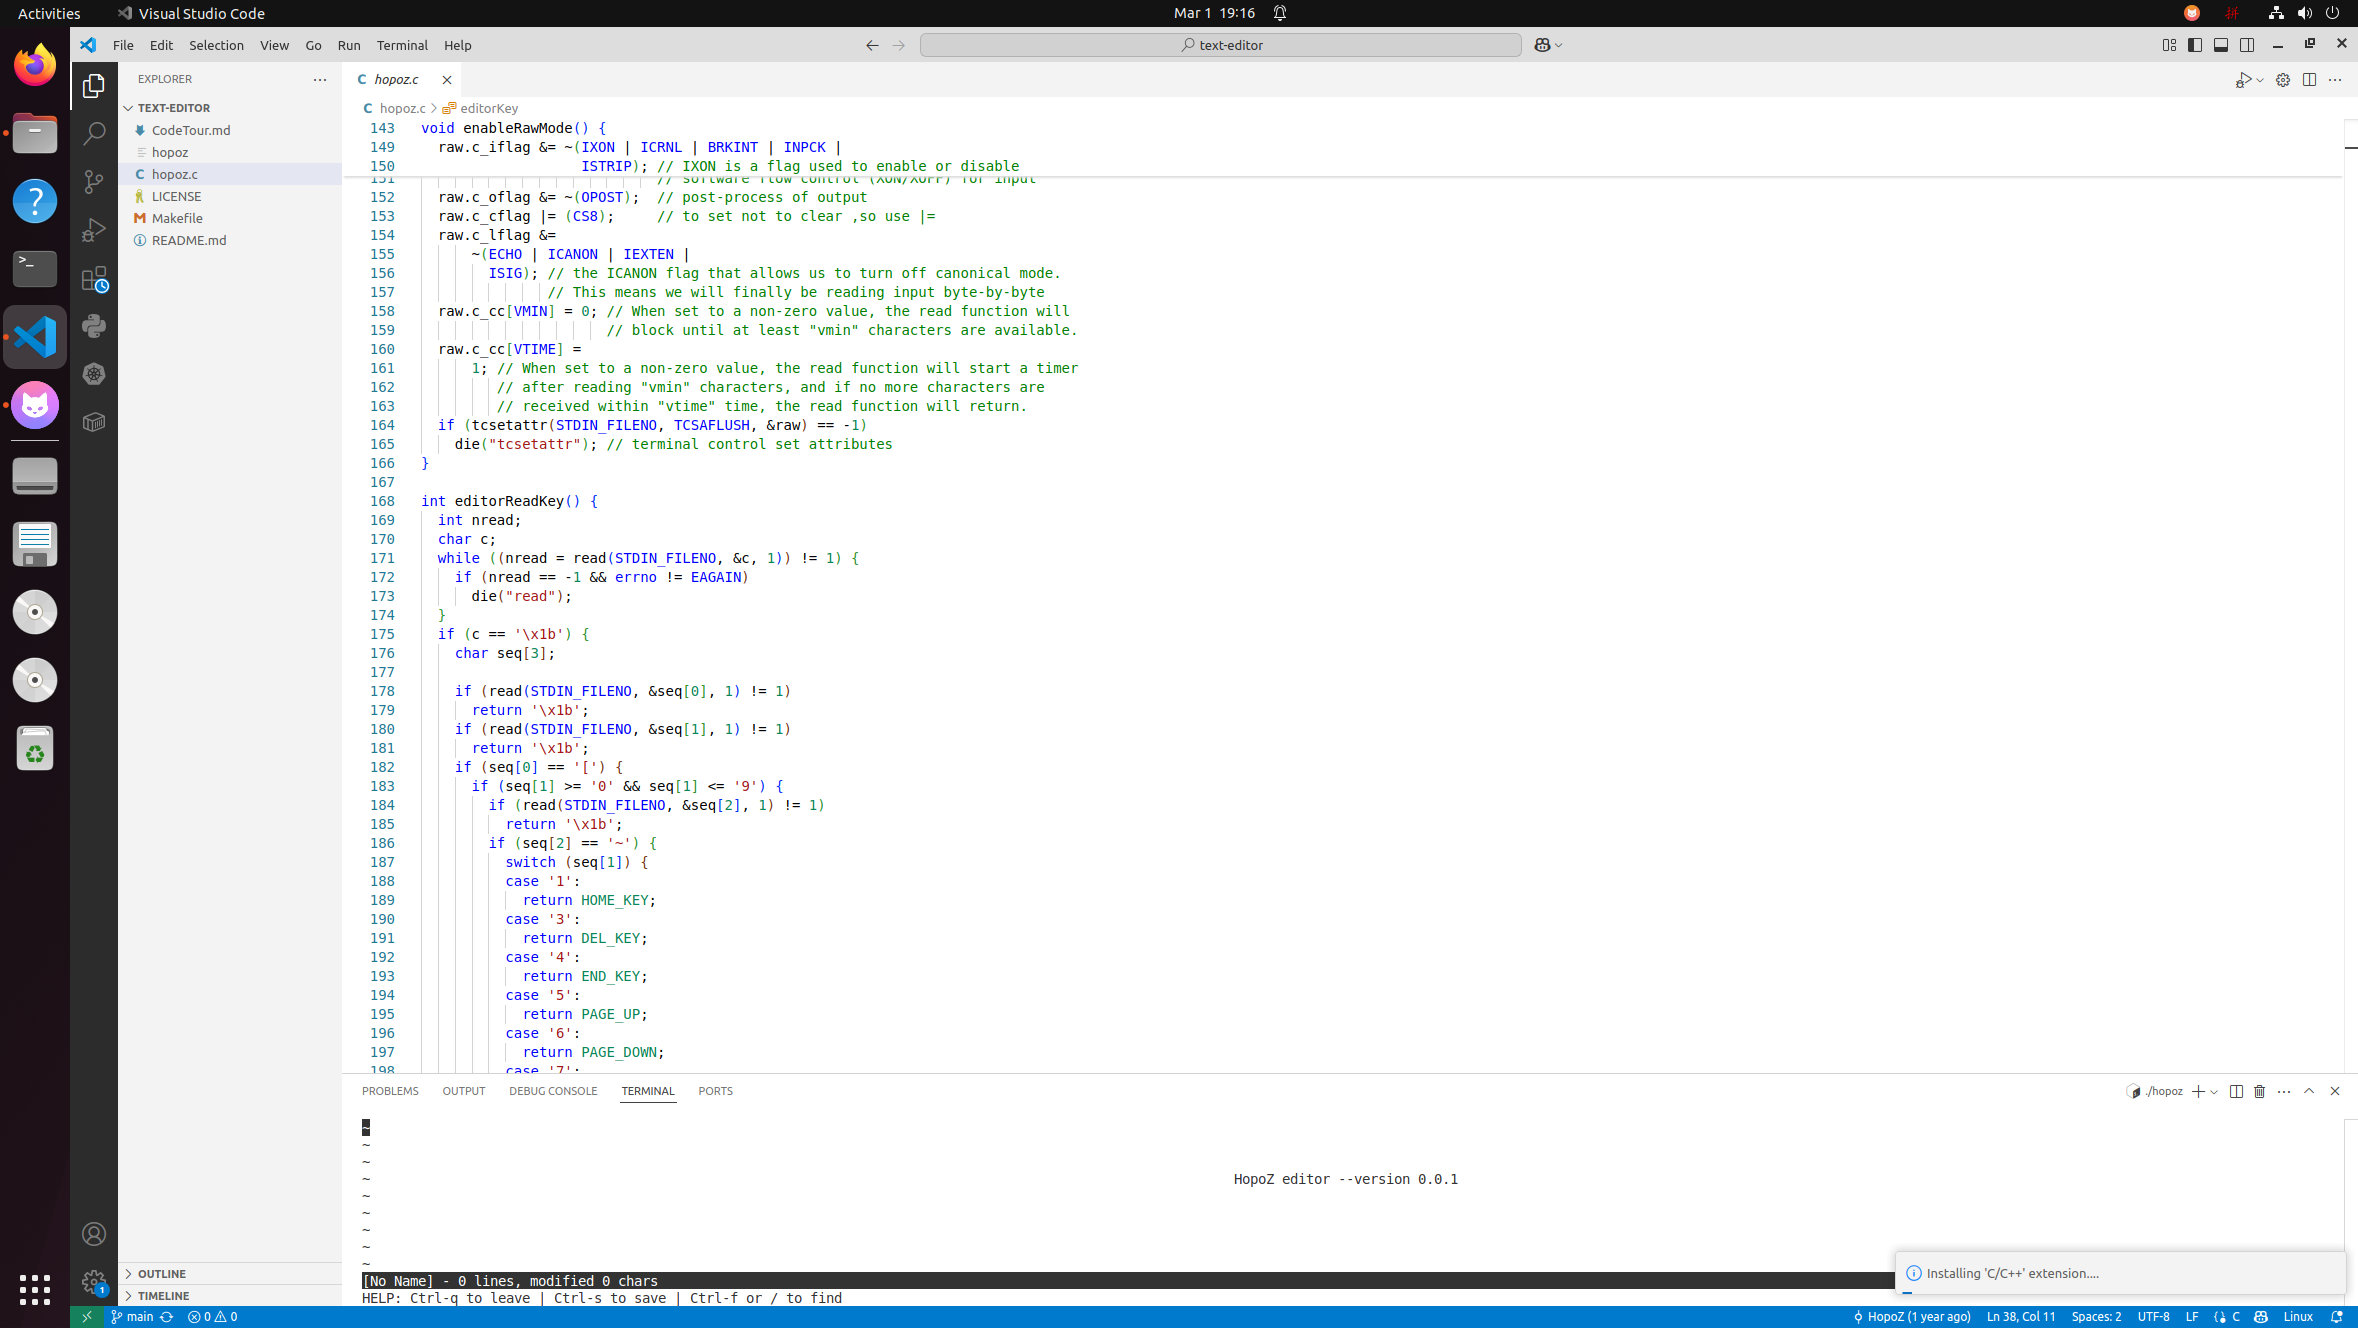2358x1328 pixels.
Task: Click the Accounts icon
Action: [x=94, y=1234]
